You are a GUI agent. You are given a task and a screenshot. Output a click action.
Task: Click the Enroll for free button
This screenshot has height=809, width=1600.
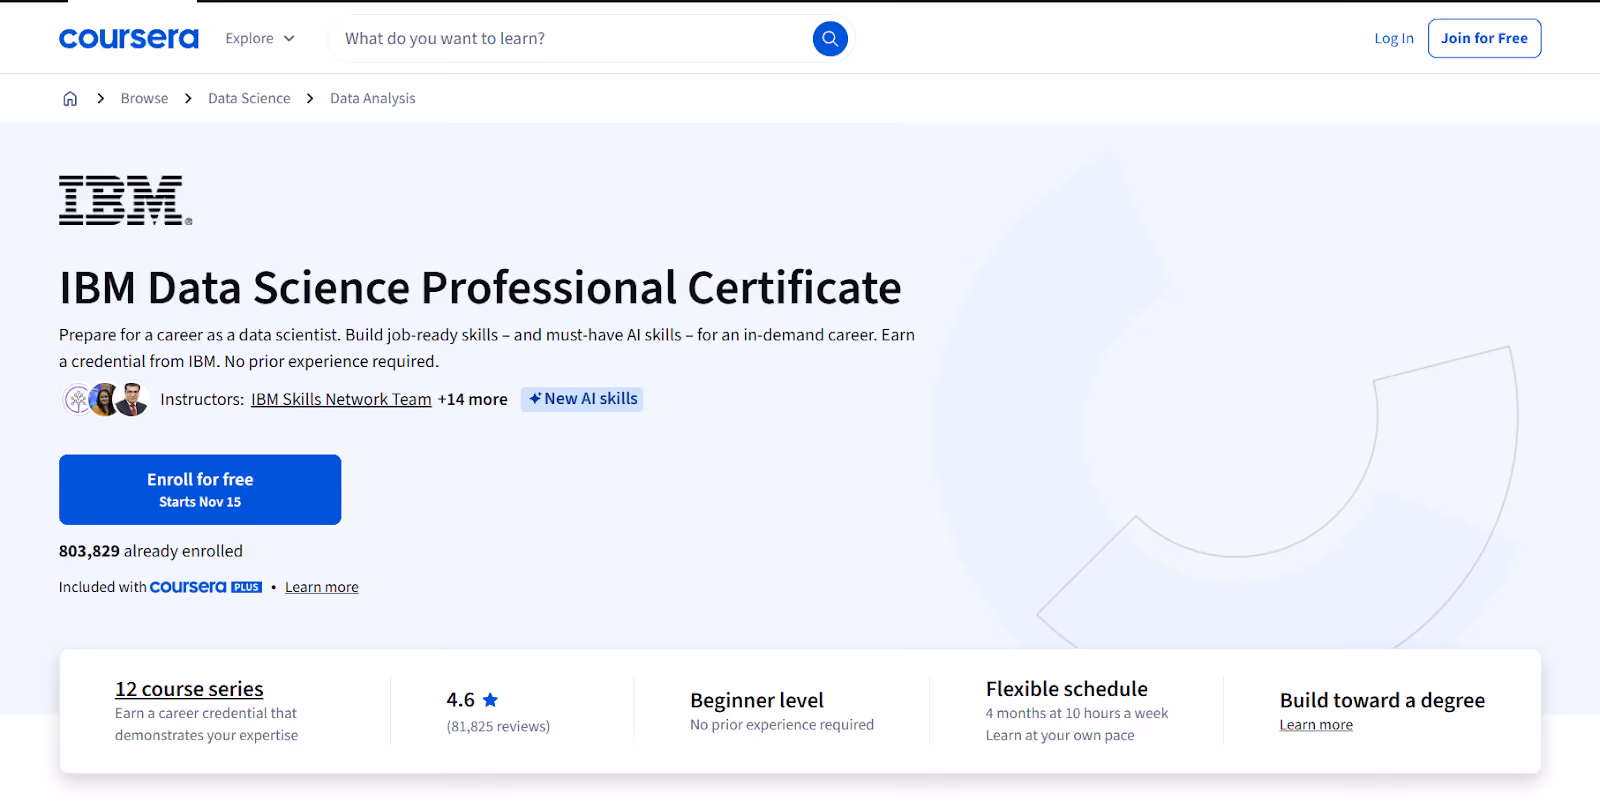pyautogui.click(x=200, y=490)
